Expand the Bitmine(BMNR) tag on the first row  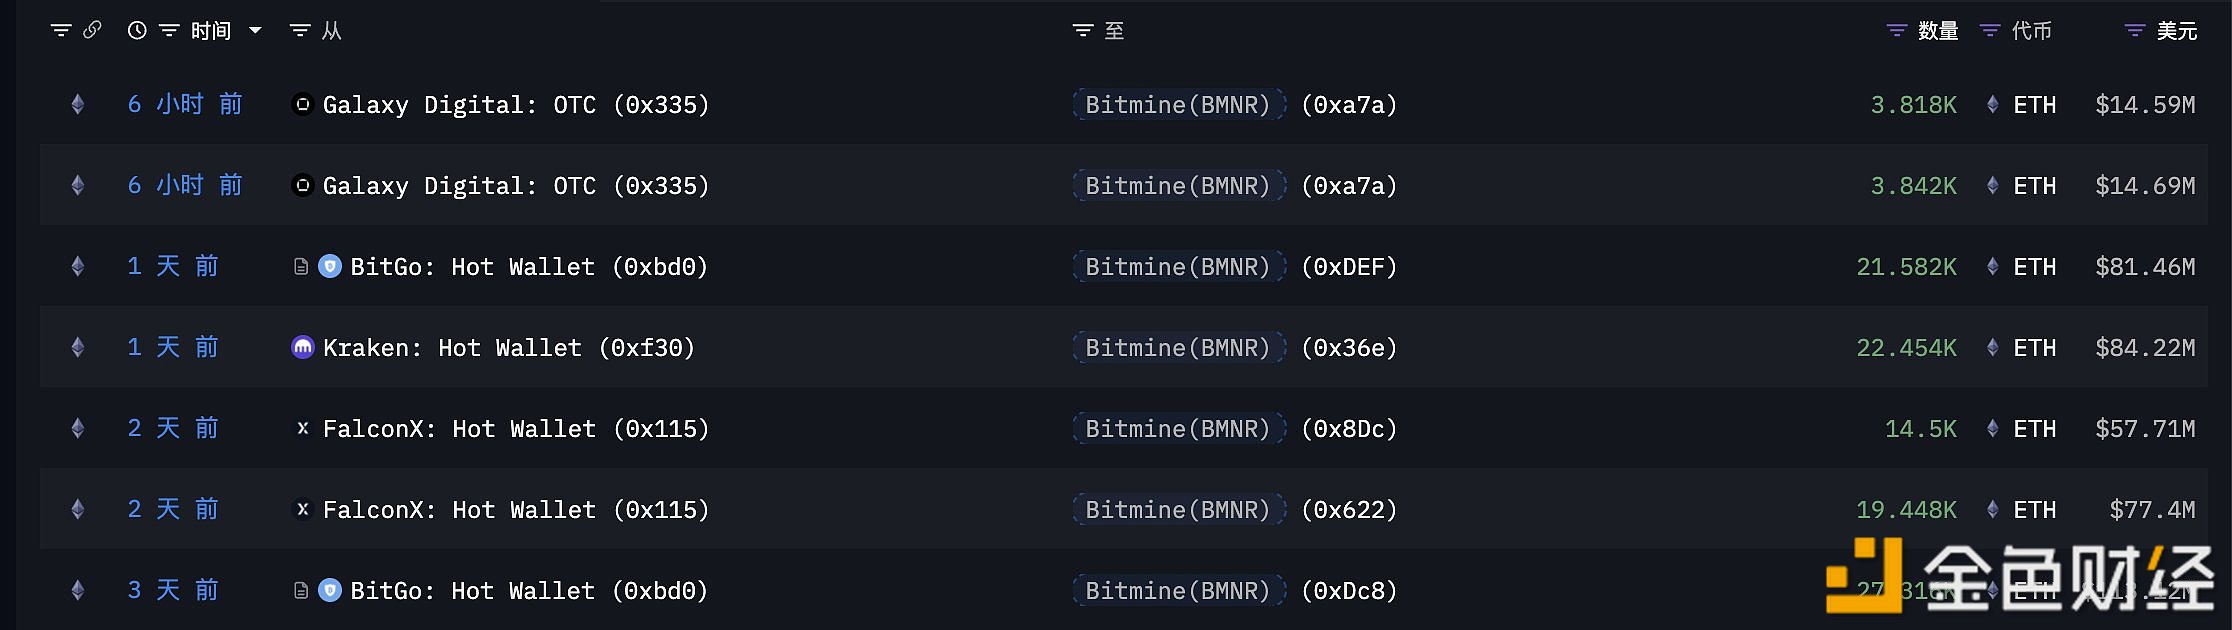(x=1179, y=104)
